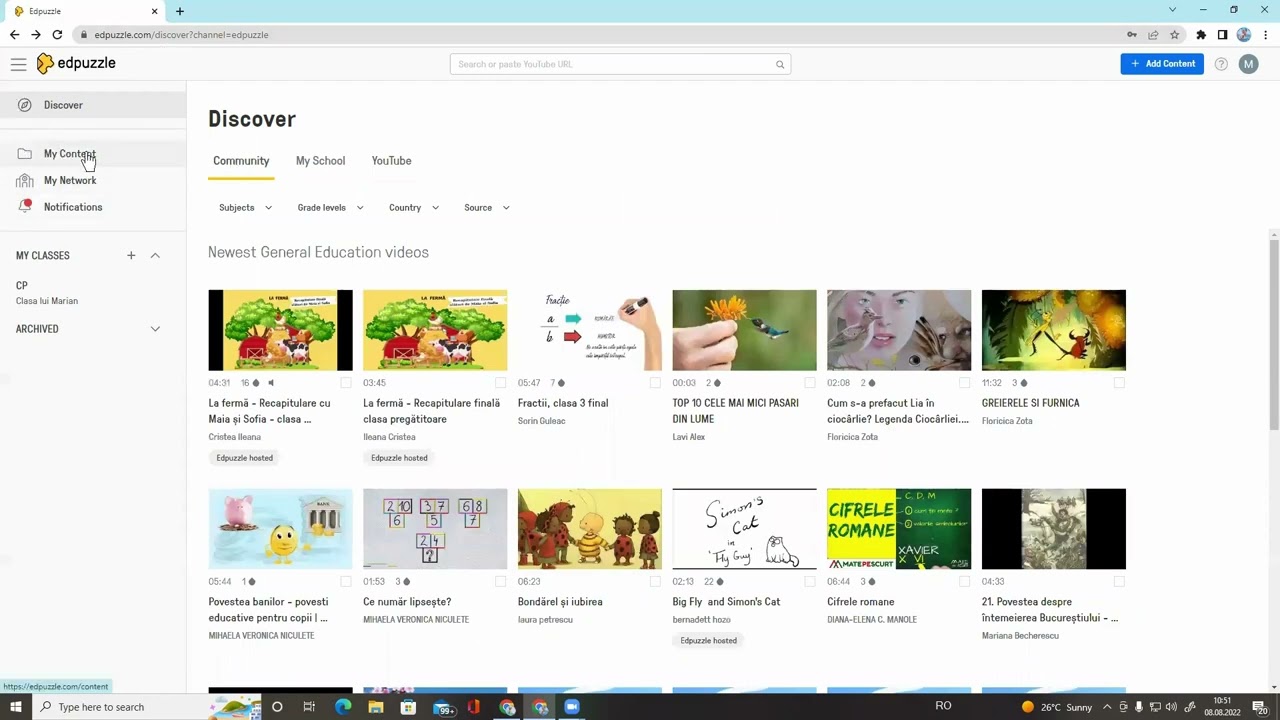Open the browser extensions puzzle icon
This screenshot has width=1280, height=720.
(1201, 35)
